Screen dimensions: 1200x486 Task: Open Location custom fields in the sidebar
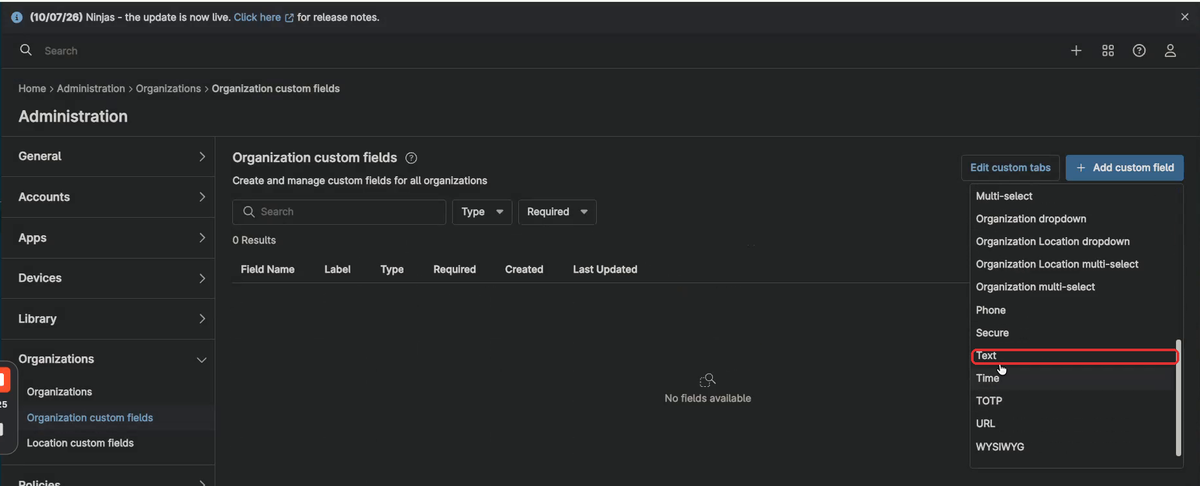click(x=80, y=443)
